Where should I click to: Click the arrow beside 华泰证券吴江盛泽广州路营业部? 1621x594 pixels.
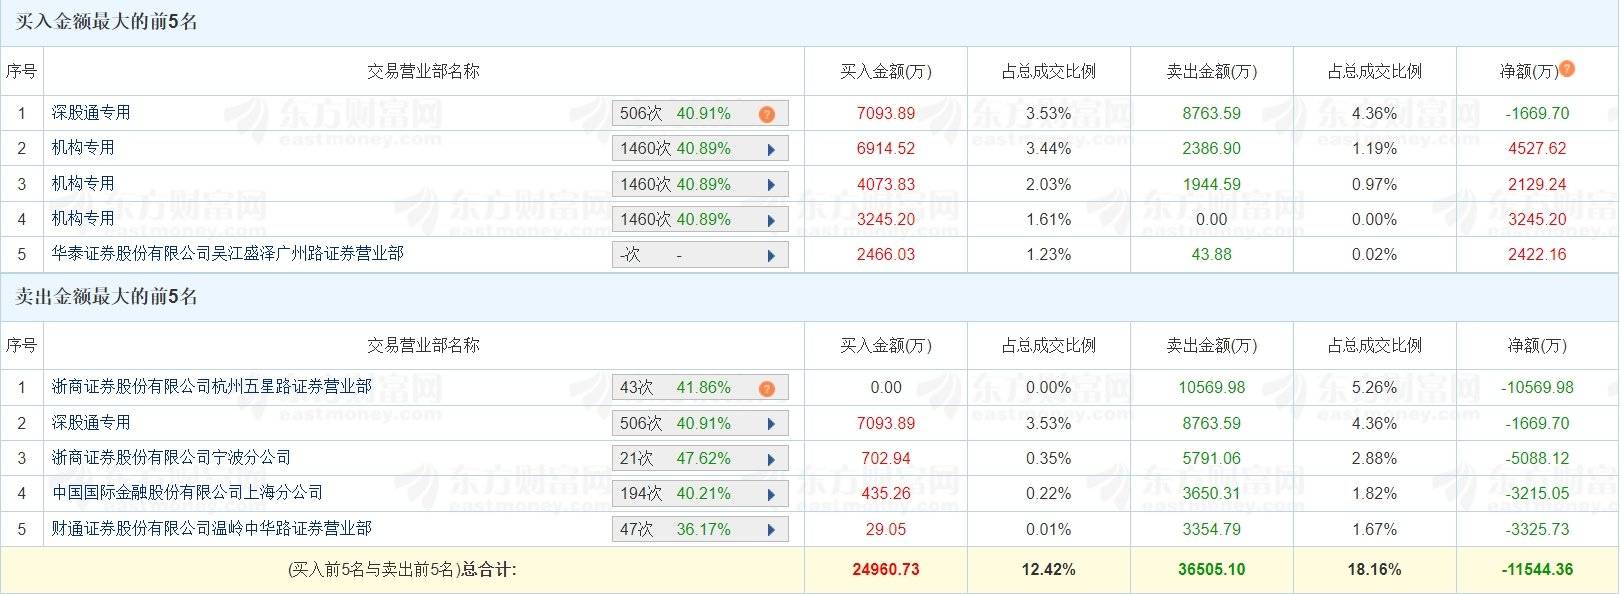771,254
